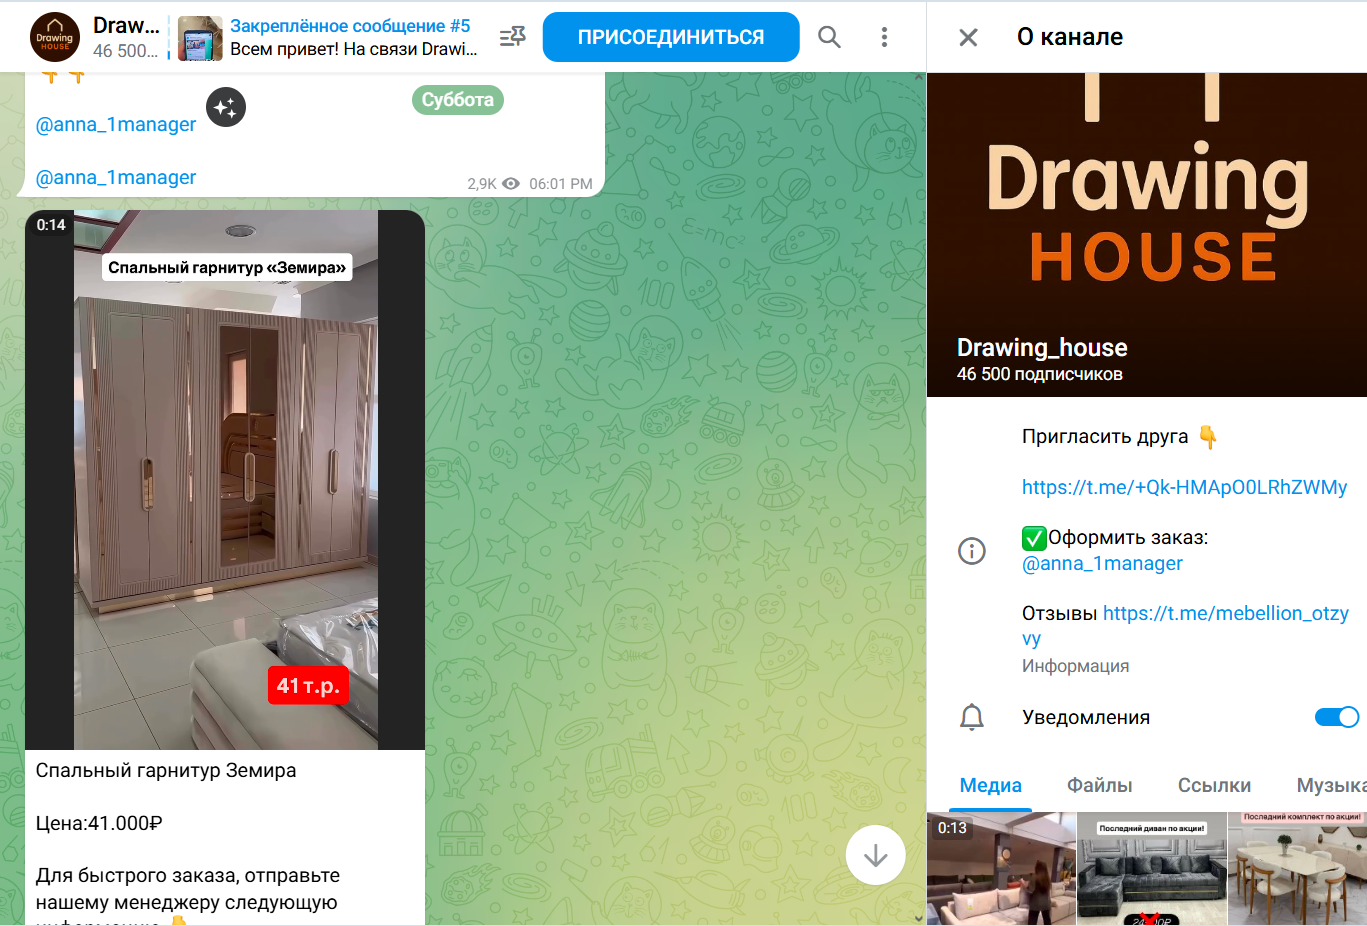Open the chat three-dot options menu
Screen dimensions: 1367x926
point(884,37)
